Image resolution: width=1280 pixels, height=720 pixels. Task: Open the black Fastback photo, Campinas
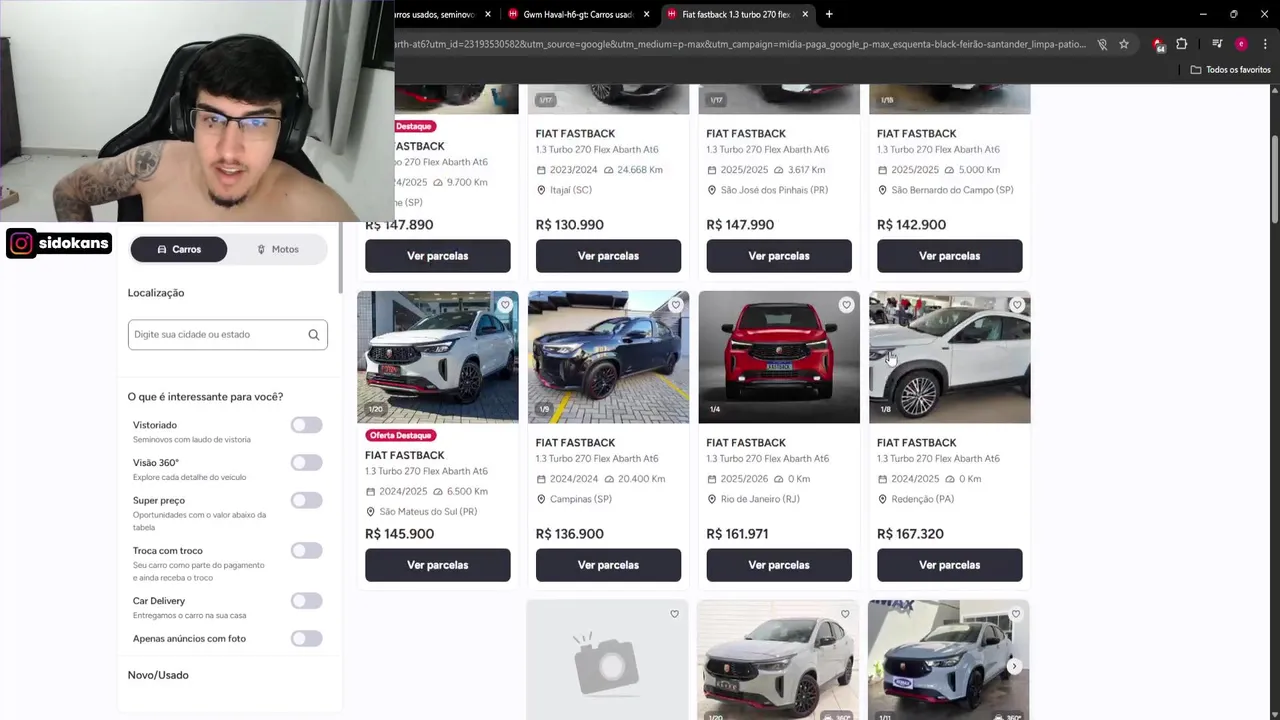pyautogui.click(x=608, y=357)
